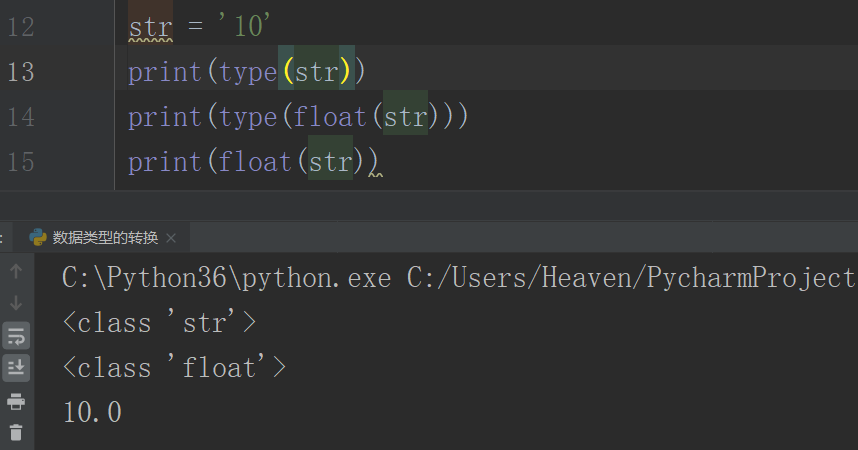Click the trash icon to clear console output
Viewport: 858px width, 450px height.
(16, 432)
